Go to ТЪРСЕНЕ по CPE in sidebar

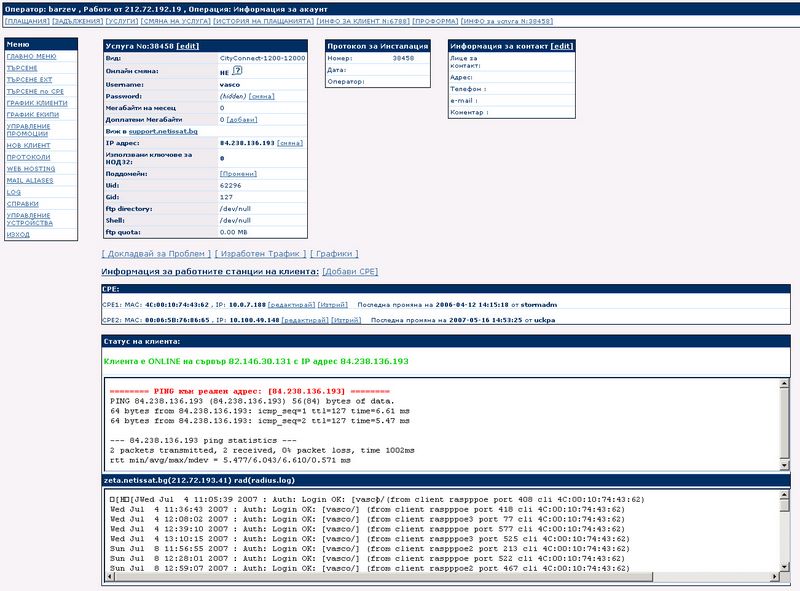click(x=34, y=91)
